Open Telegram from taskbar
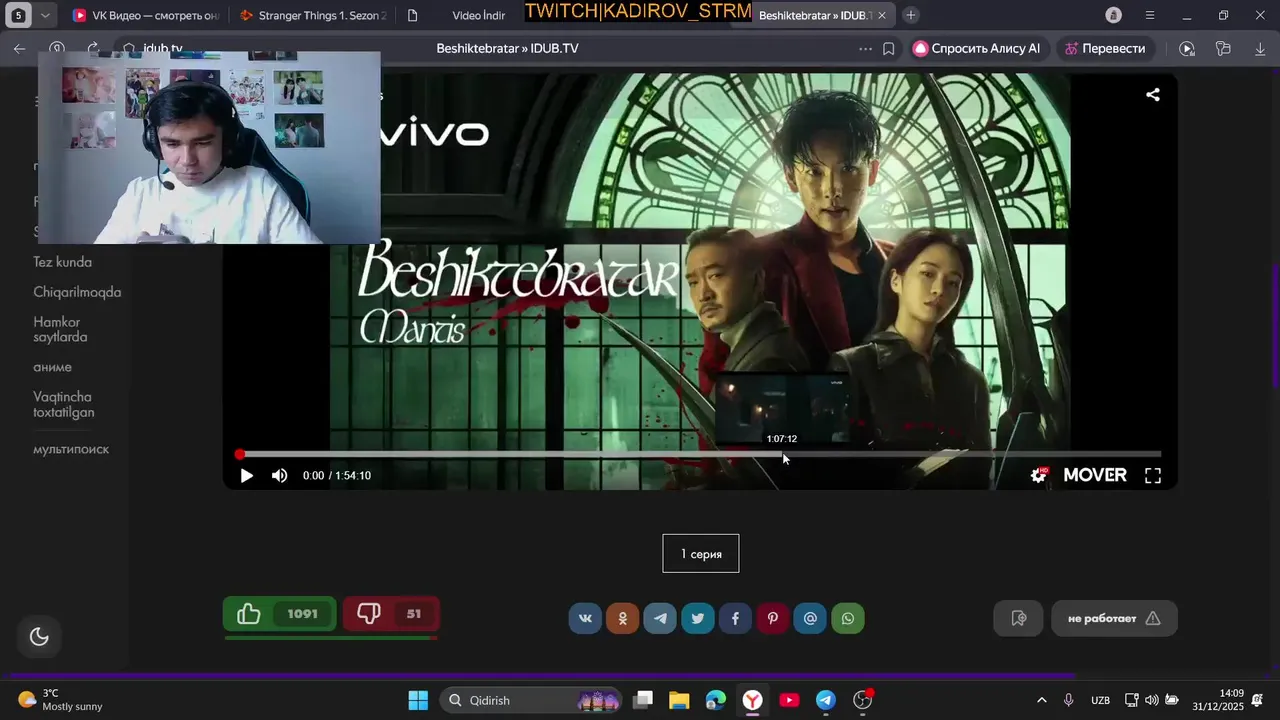Screen dimensions: 1280x720 (x=826, y=700)
